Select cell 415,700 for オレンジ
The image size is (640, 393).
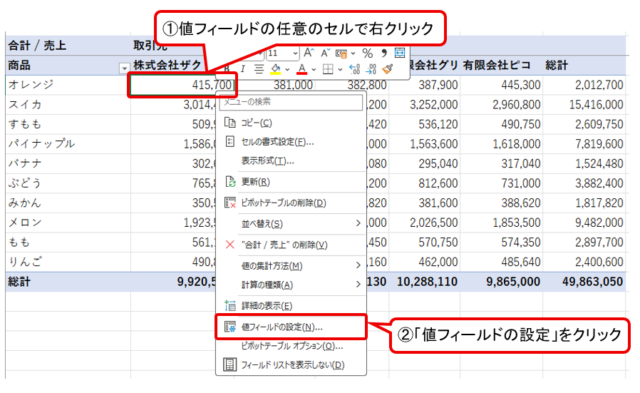click(182, 85)
